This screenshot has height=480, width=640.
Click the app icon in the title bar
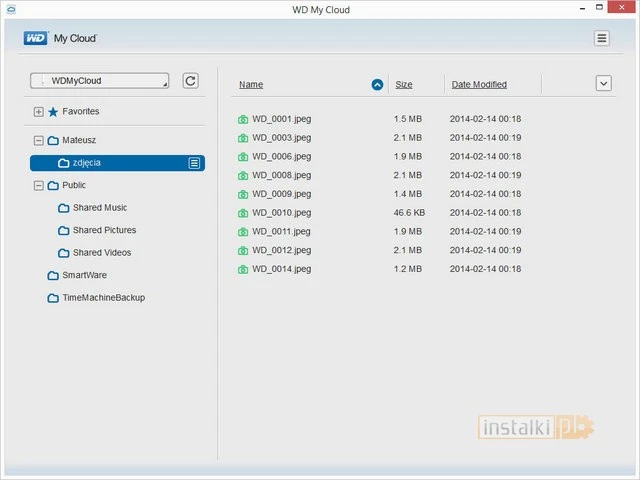(11, 9)
